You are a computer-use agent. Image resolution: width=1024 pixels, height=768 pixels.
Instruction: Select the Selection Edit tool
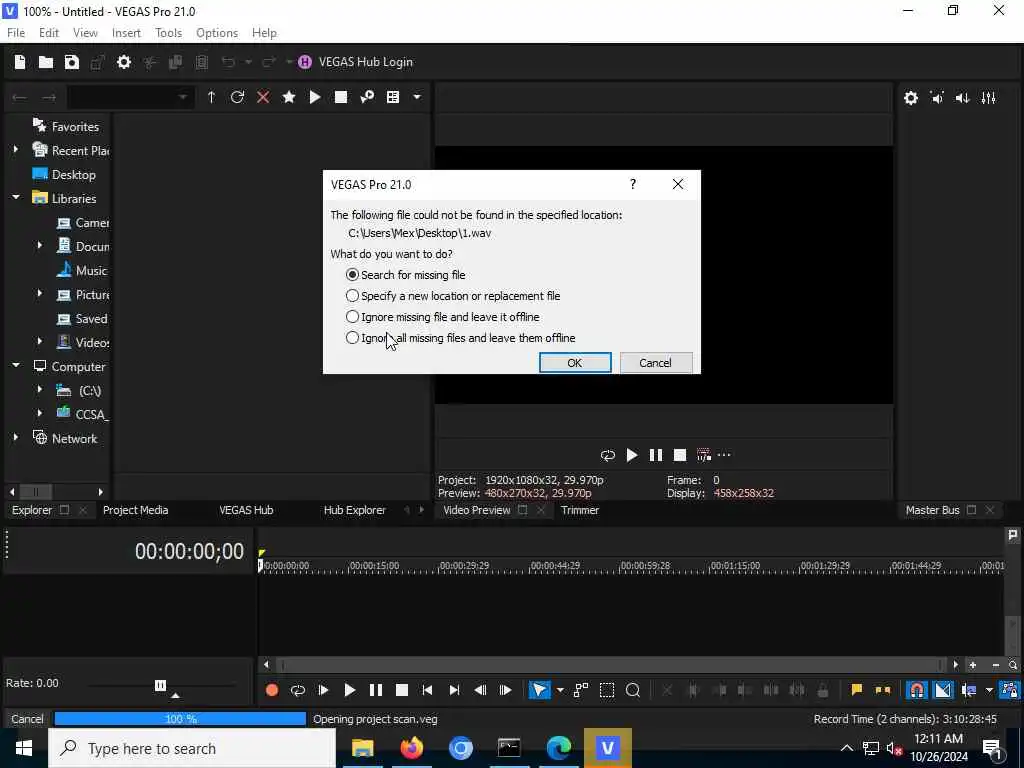click(607, 690)
